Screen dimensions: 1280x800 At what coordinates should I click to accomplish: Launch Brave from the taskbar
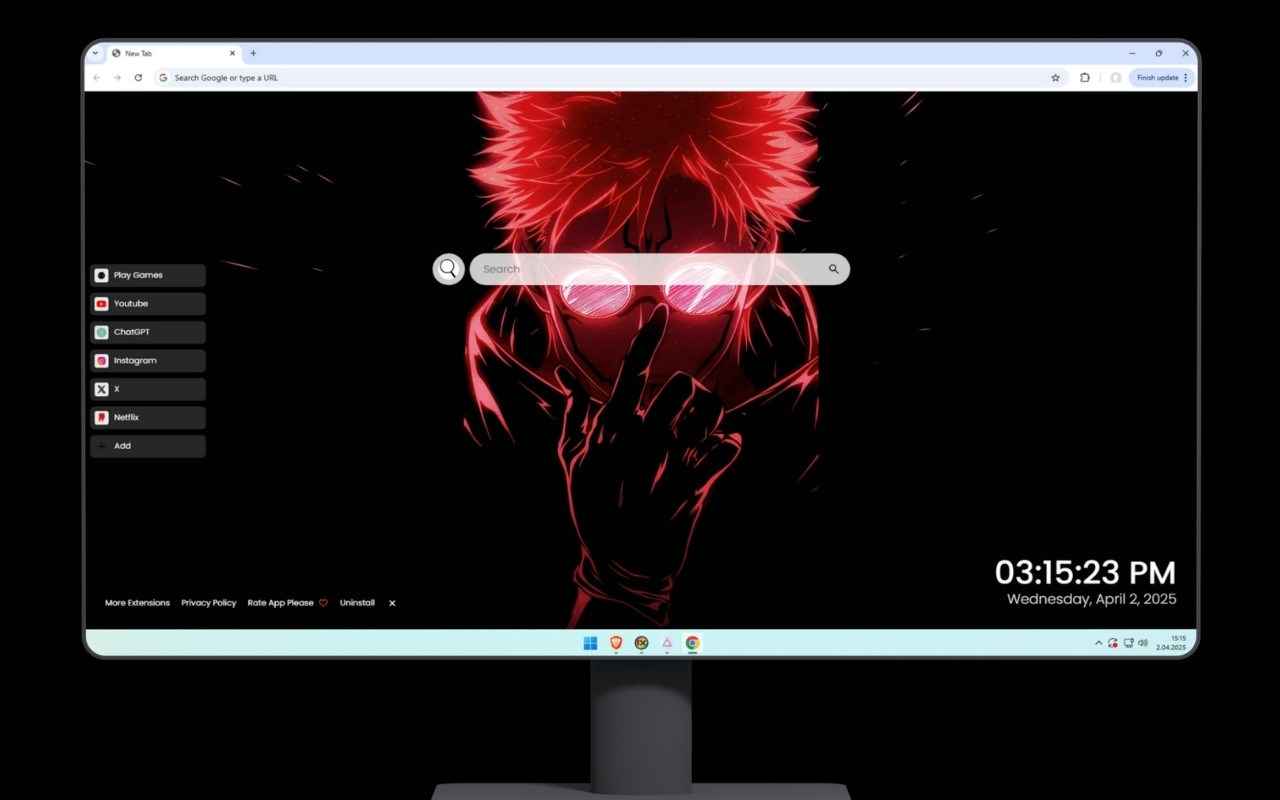point(616,643)
